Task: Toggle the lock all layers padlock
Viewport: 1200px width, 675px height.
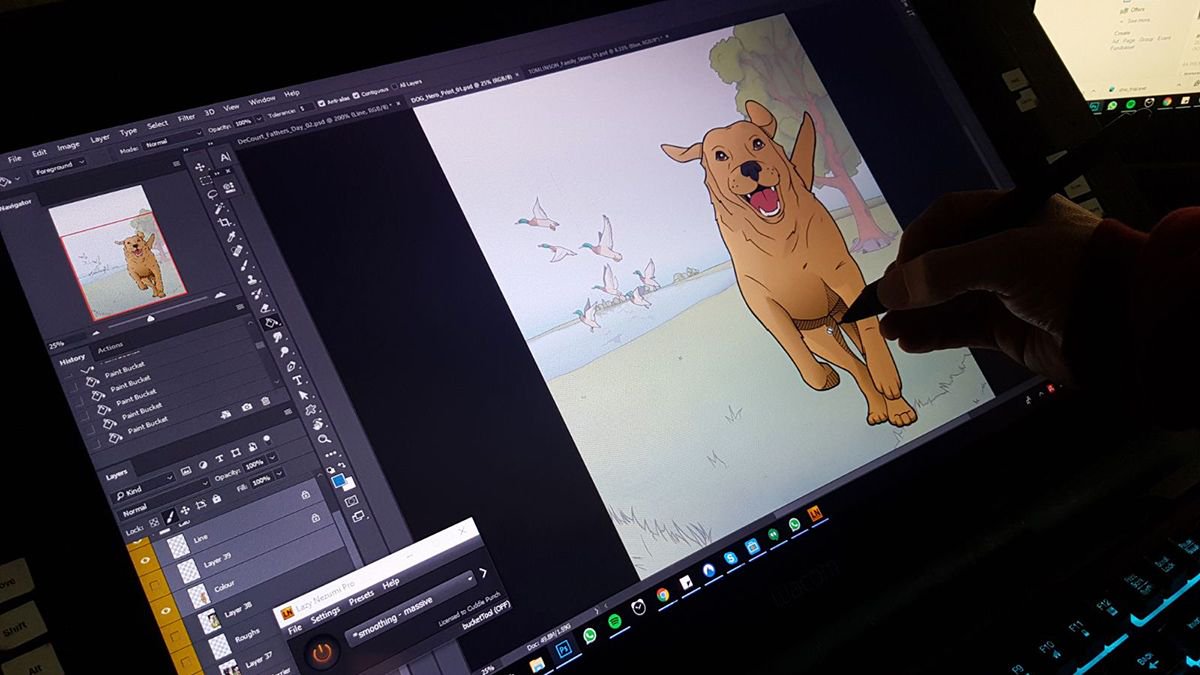Action: pos(217,499)
